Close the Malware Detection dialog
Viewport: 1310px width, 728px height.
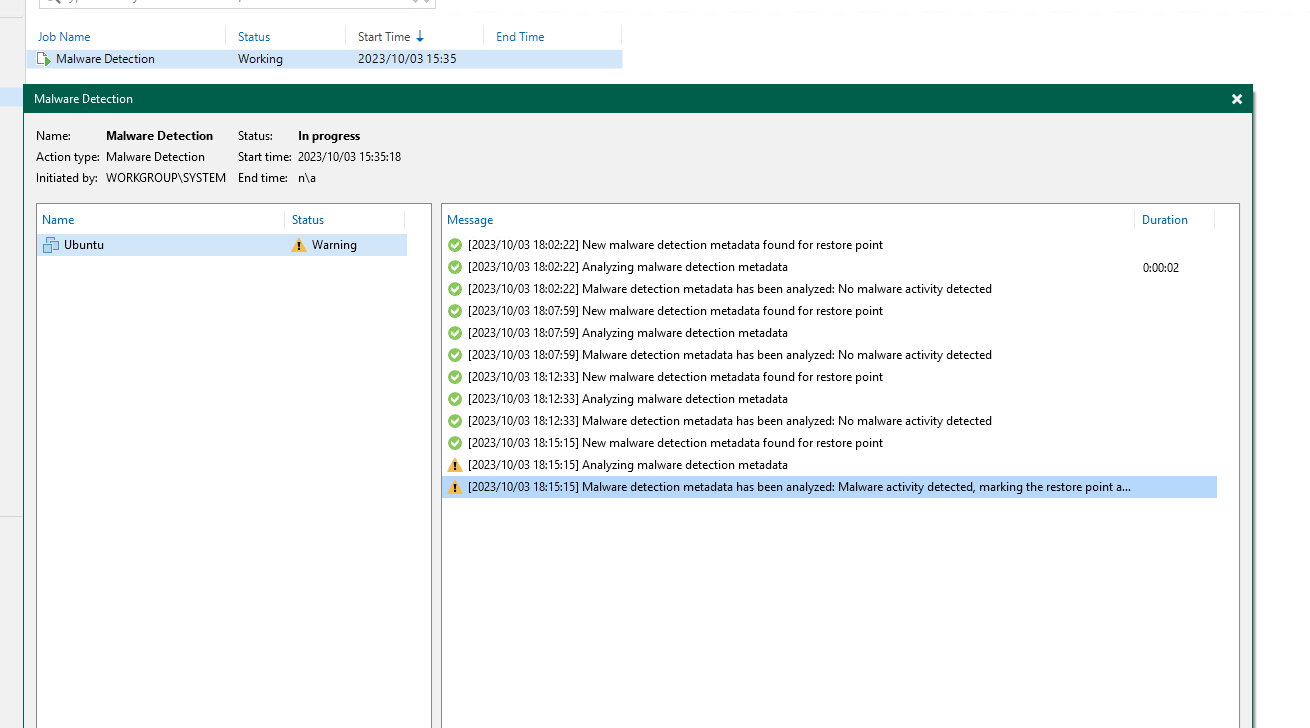(1237, 99)
